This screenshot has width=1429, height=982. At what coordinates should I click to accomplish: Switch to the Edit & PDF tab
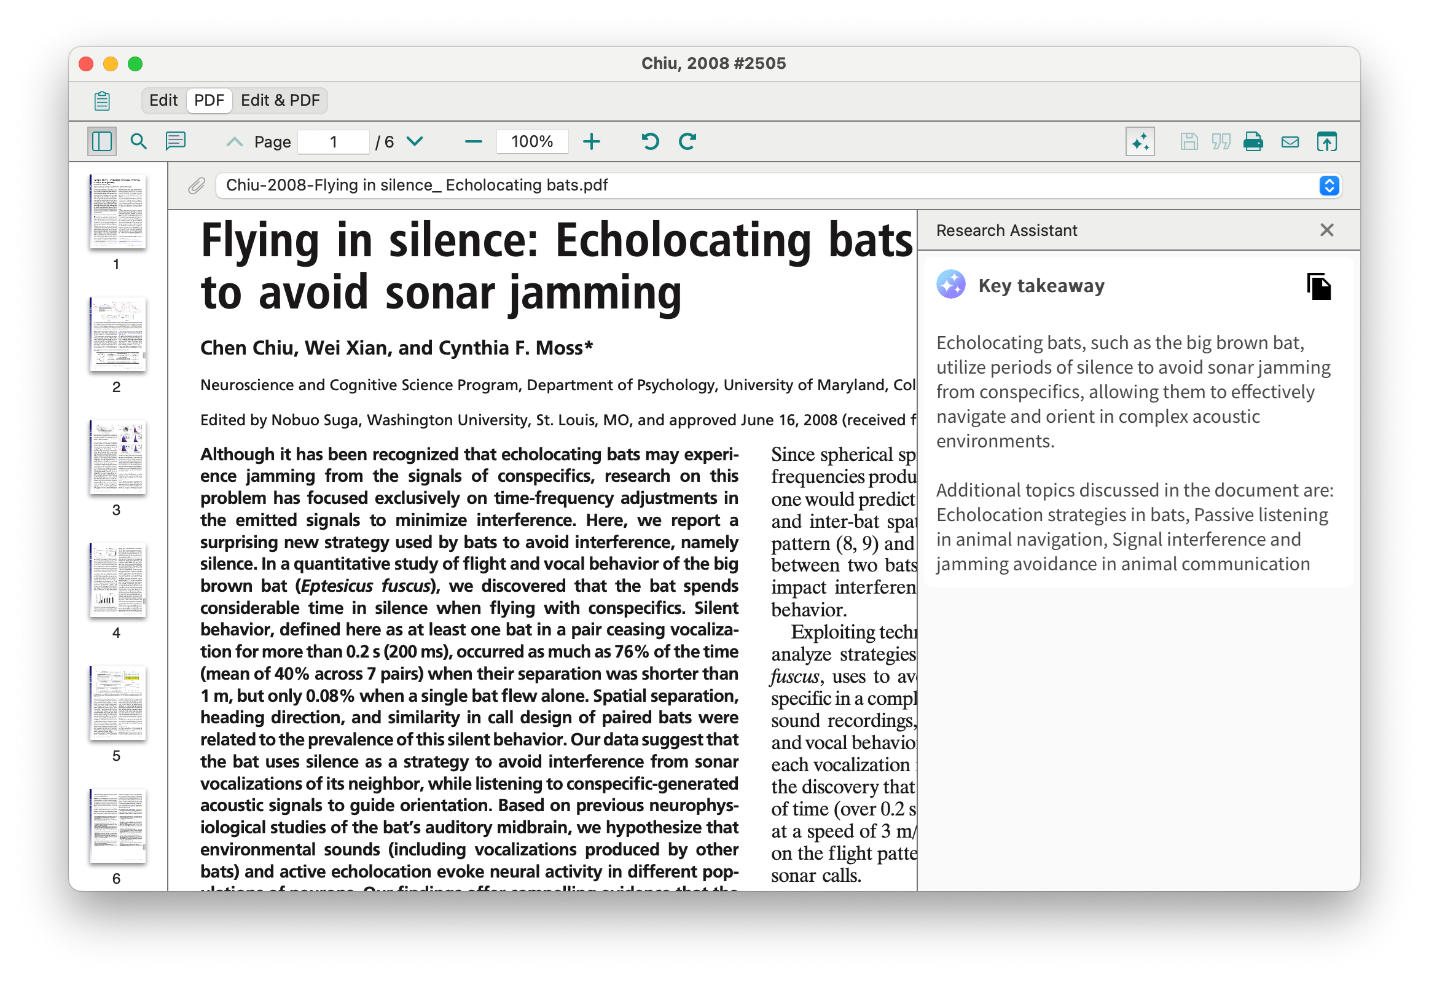click(x=280, y=100)
